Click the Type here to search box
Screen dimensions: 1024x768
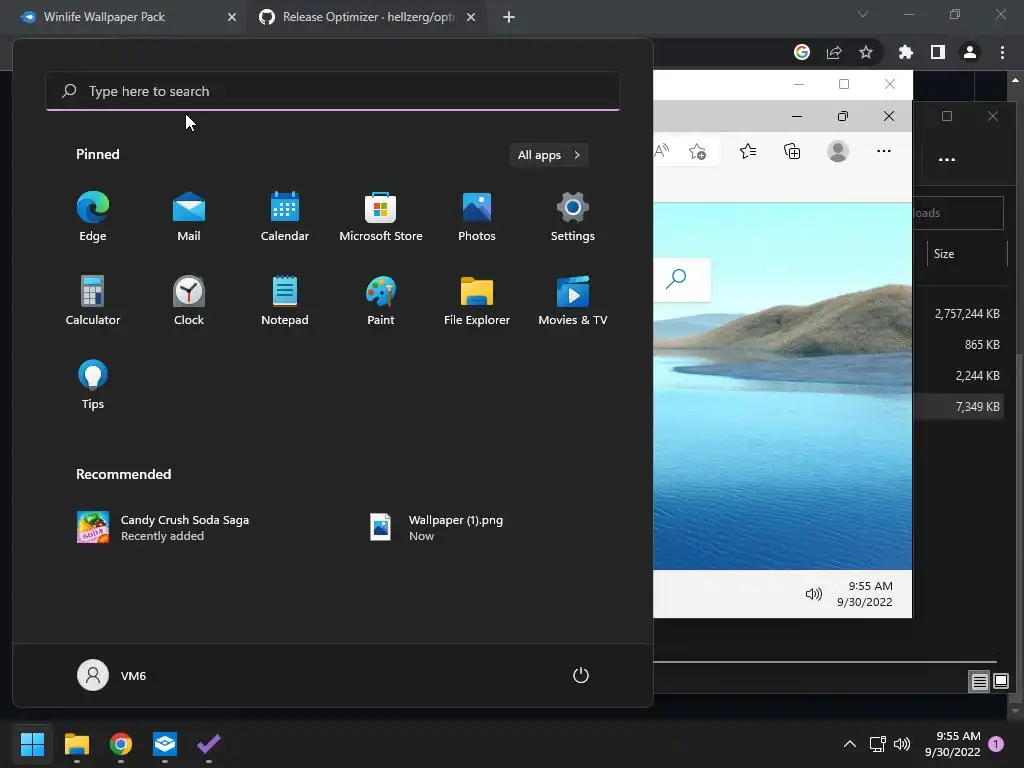coord(333,91)
